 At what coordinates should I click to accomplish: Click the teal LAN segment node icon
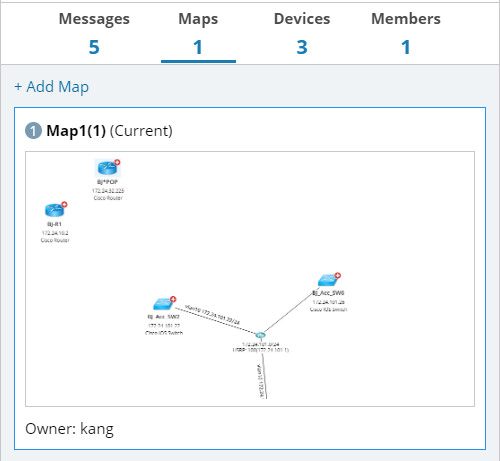click(x=260, y=335)
